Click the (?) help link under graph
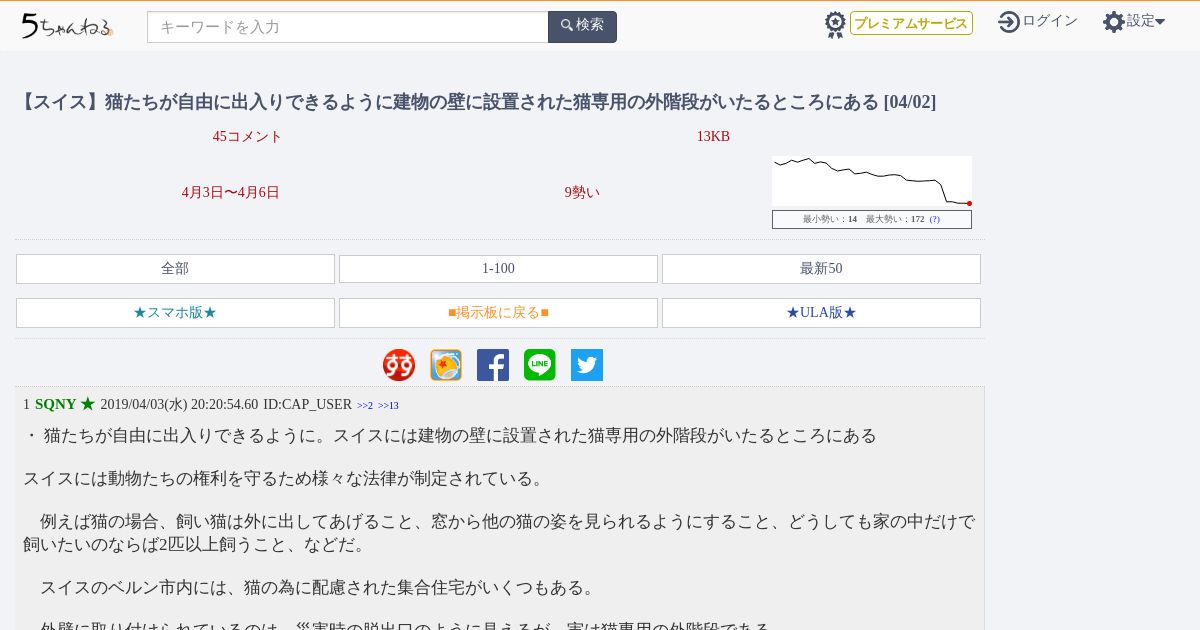This screenshot has height=630, width=1200. pyautogui.click(x=934, y=219)
